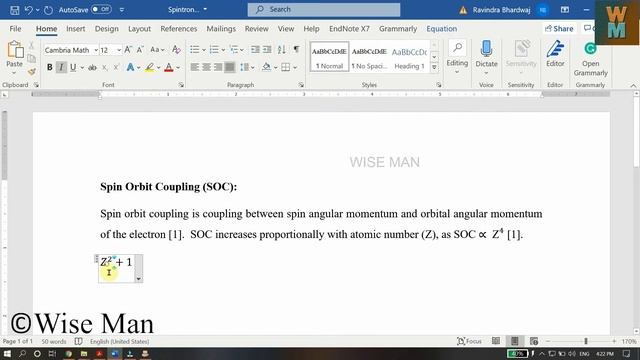The image size is (640, 360).
Task: Click the Focus mode button
Action: click(469, 341)
